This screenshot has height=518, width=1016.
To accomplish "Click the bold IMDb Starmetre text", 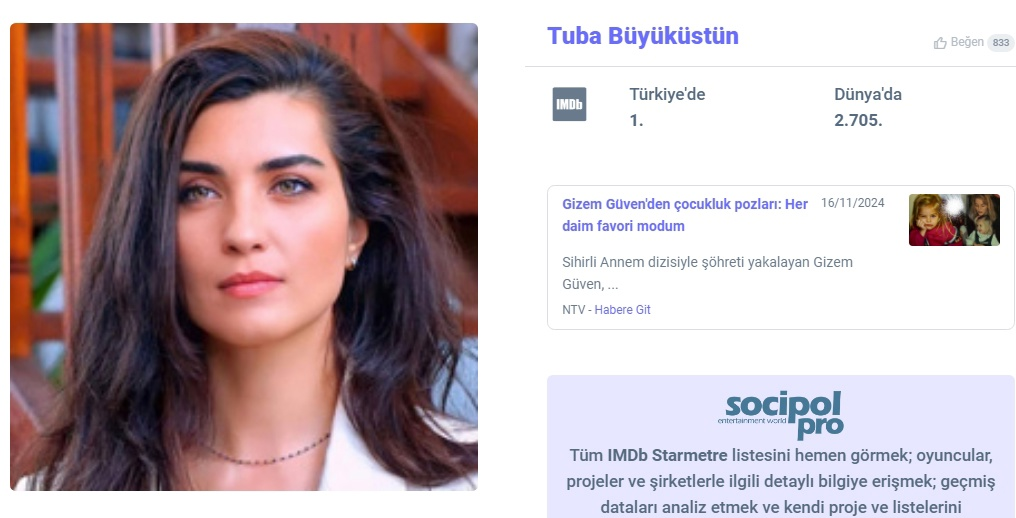I will (667, 456).
